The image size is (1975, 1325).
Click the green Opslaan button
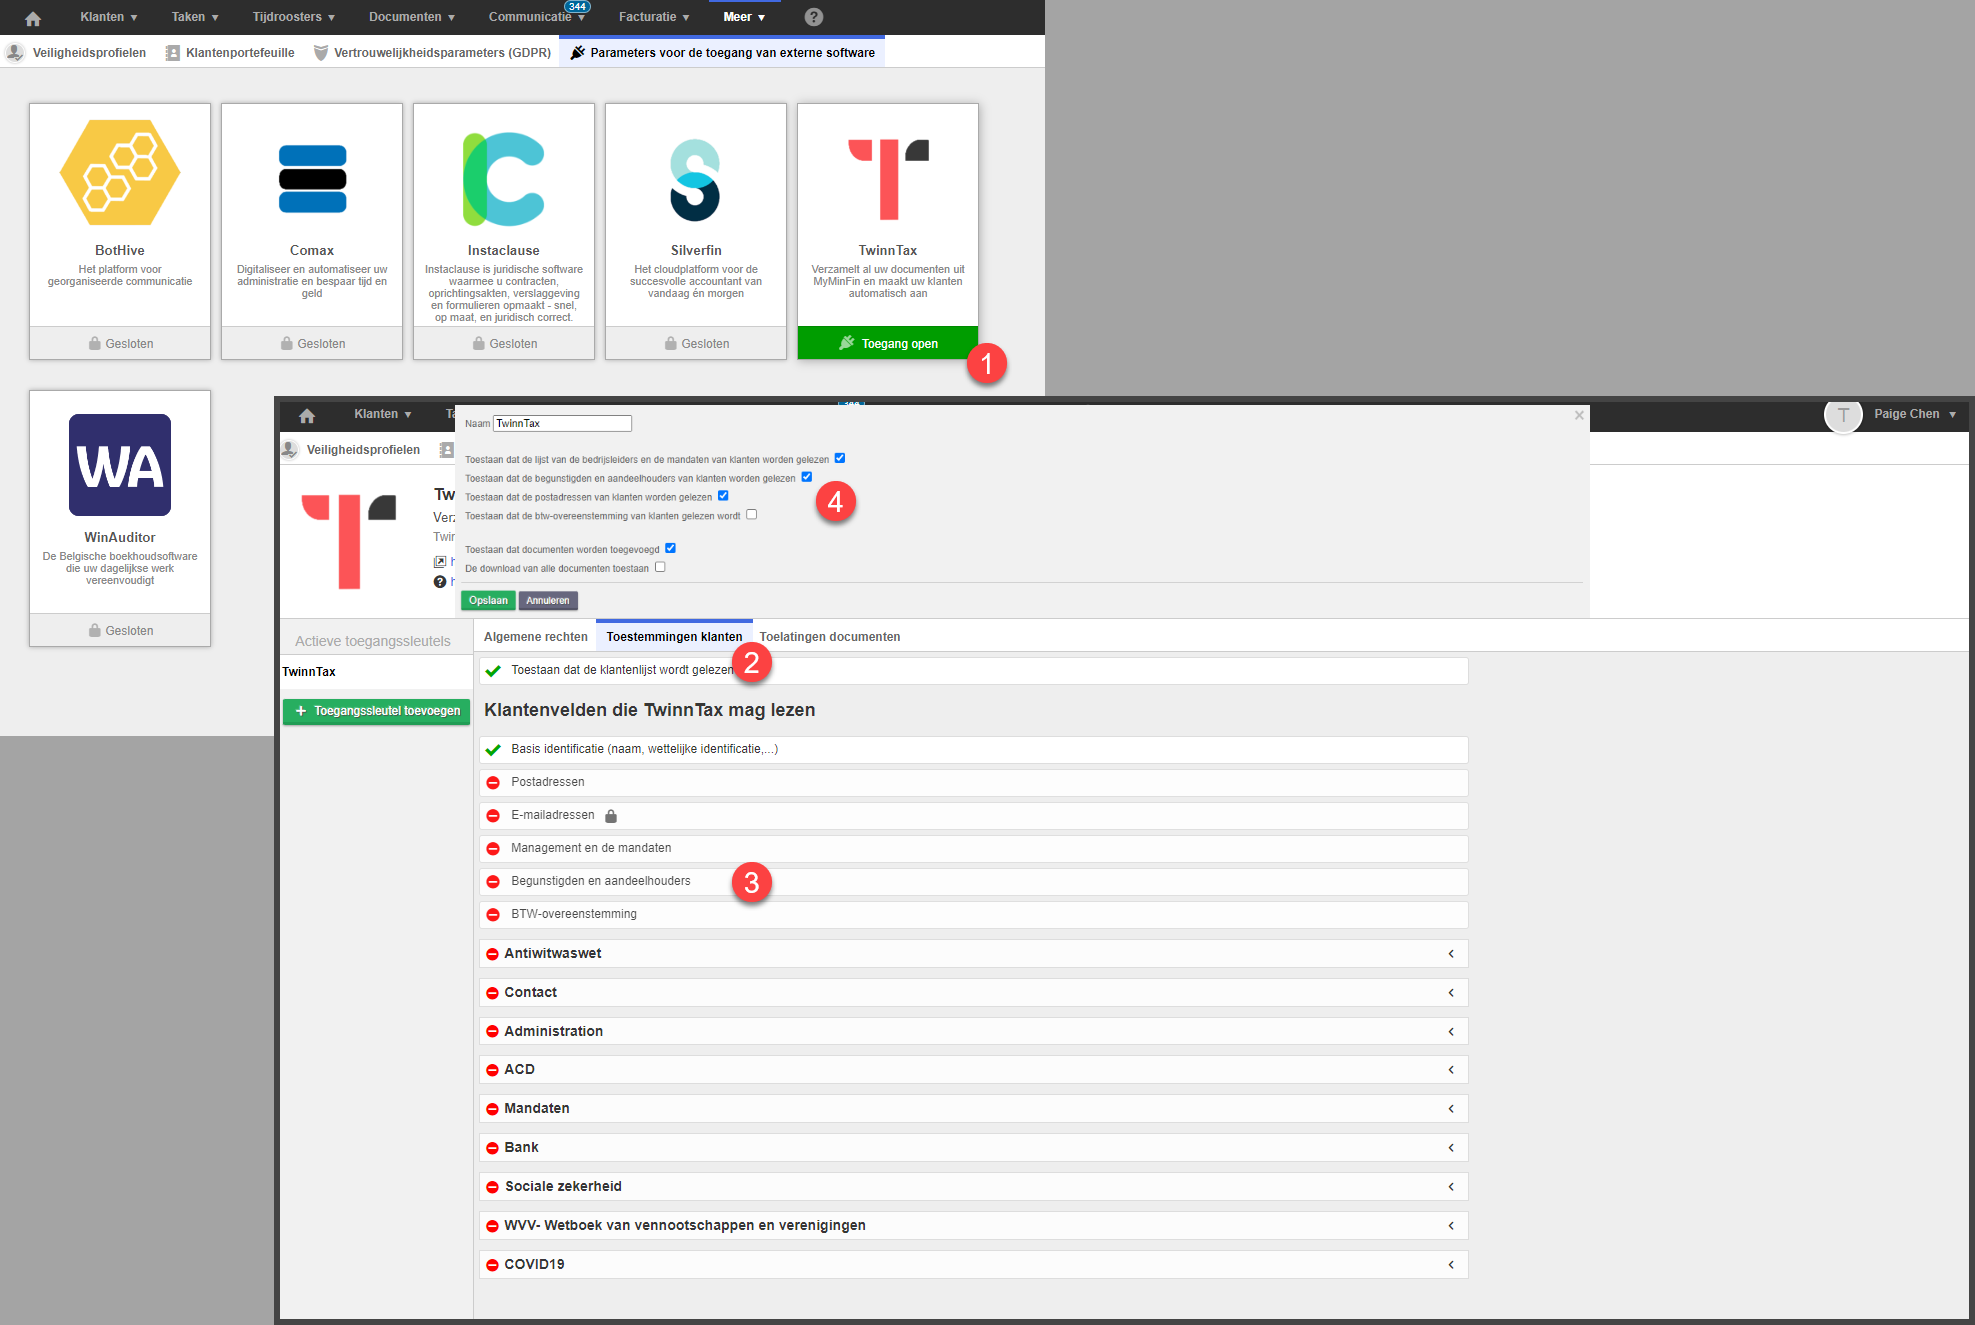(488, 600)
